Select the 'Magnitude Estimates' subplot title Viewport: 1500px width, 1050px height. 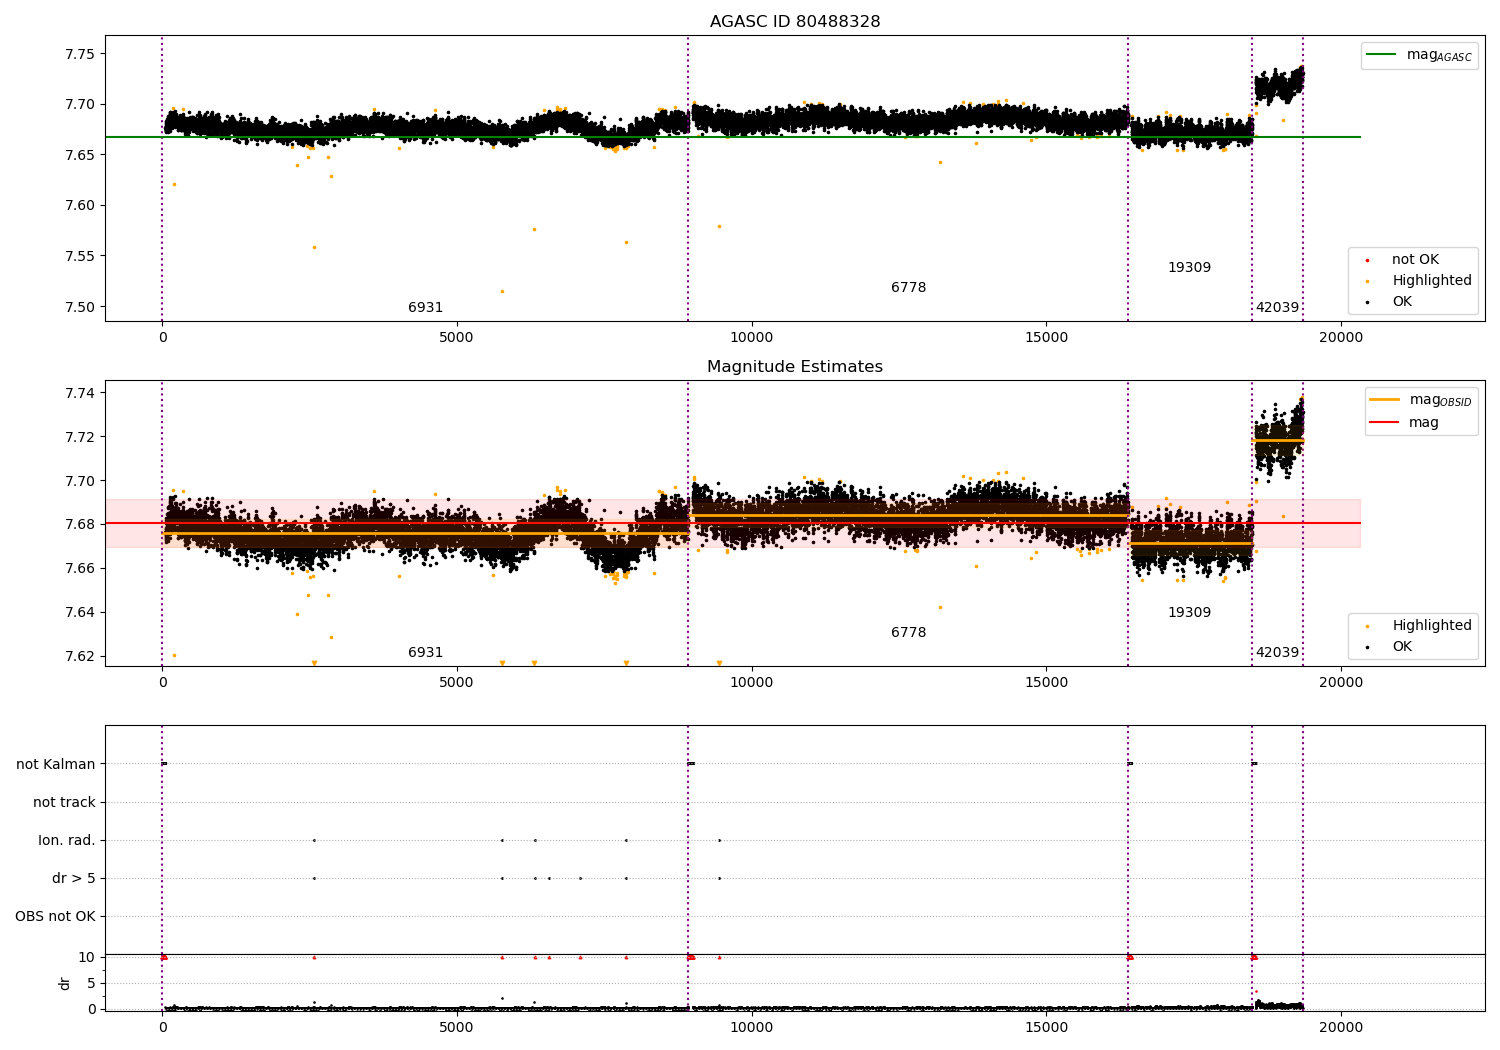(x=795, y=367)
